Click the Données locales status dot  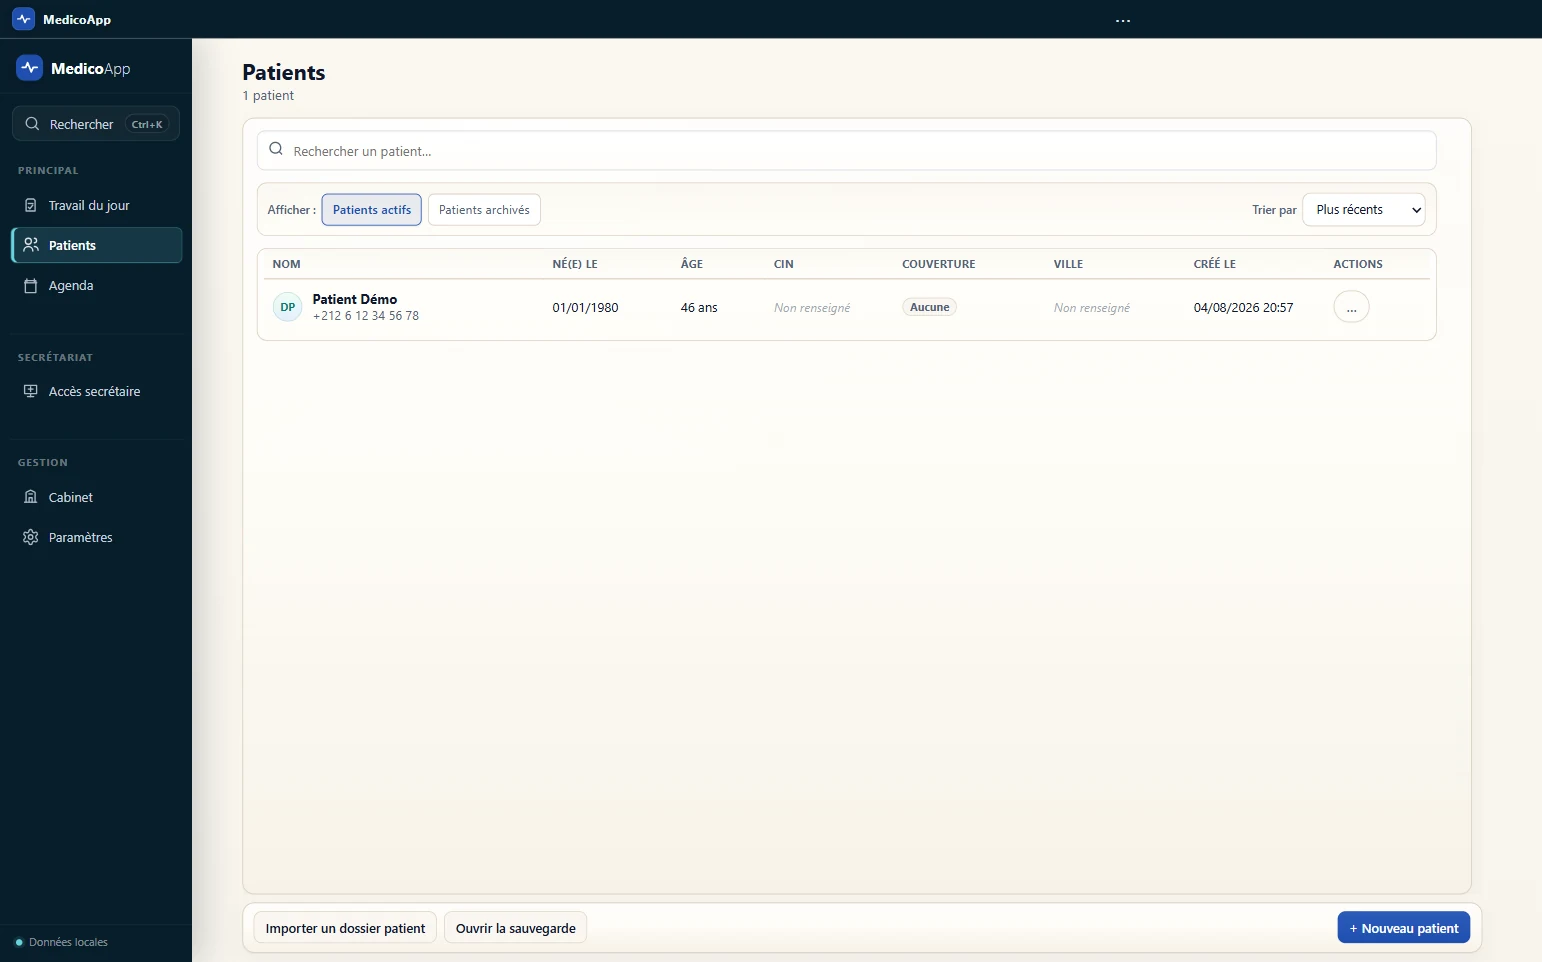19,942
